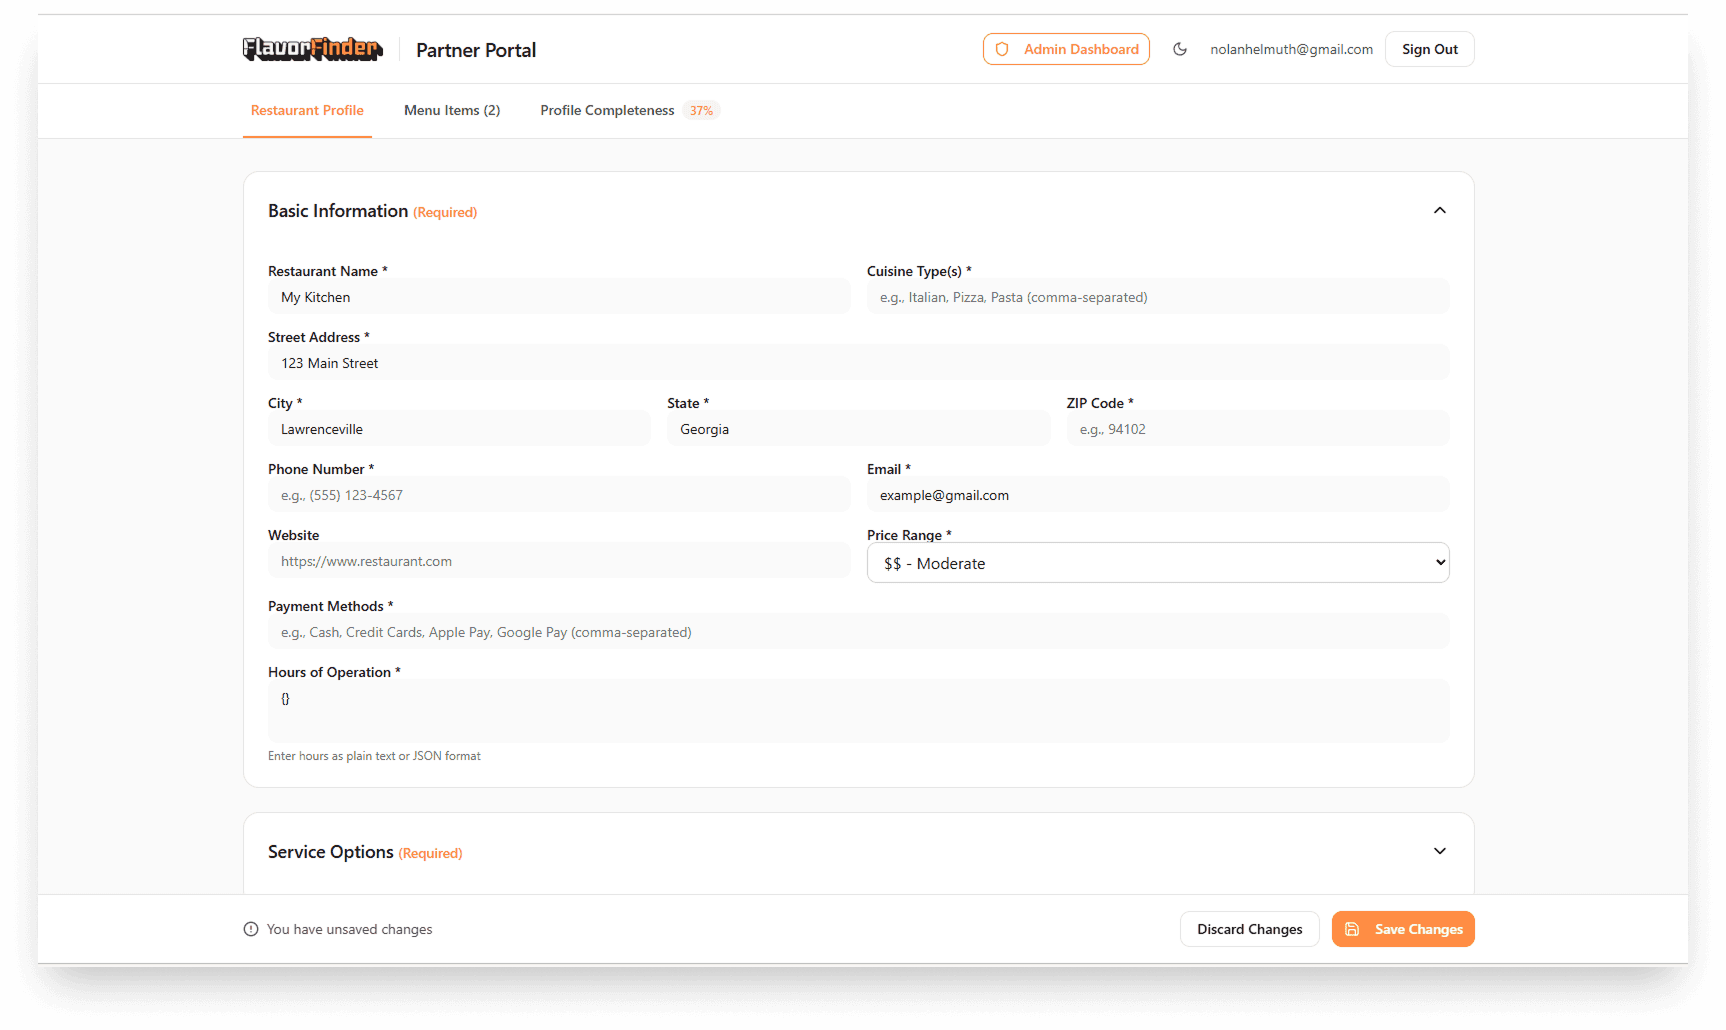Image resolution: width=1726 pixels, height=1030 pixels.
Task: Open the Profile Completeness tab
Action: tap(607, 110)
